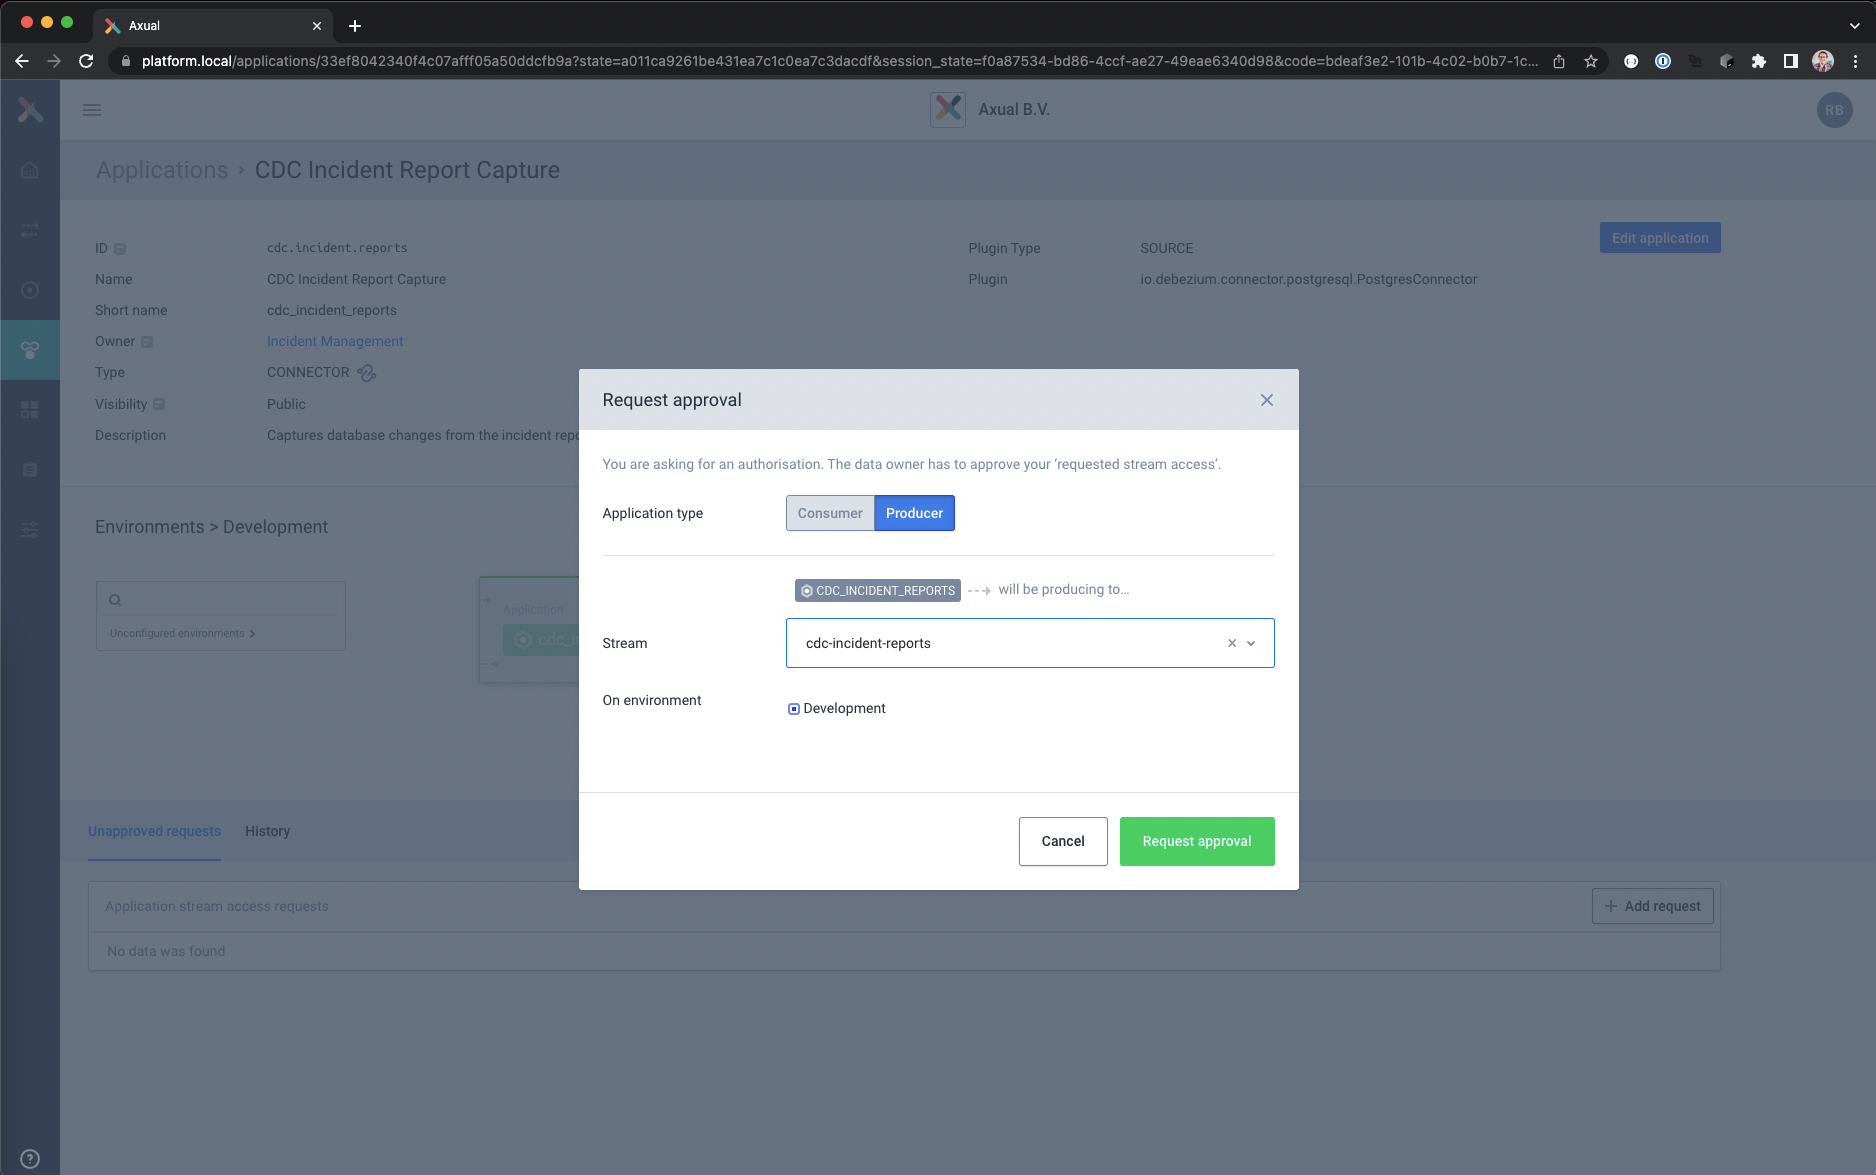1876x1175 pixels.
Task: Click the CDC_INCIDENT_REPORTS application chip
Action: [878, 590]
